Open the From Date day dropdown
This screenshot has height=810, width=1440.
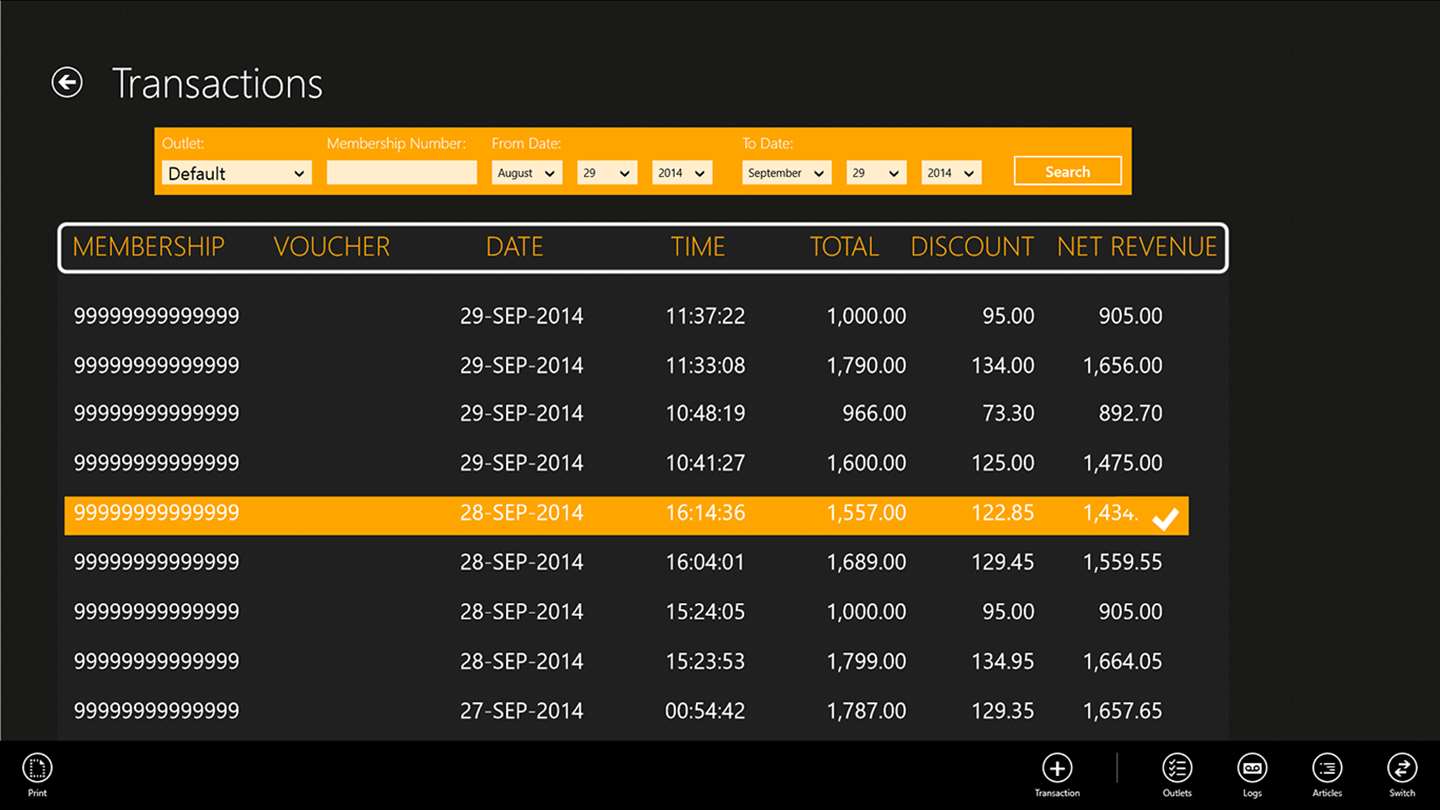tap(607, 173)
